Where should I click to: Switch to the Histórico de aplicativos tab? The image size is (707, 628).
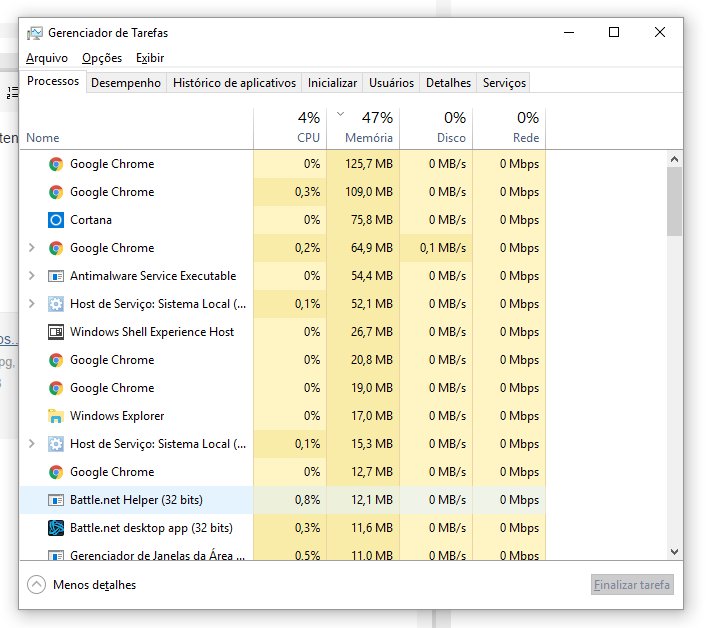[234, 83]
